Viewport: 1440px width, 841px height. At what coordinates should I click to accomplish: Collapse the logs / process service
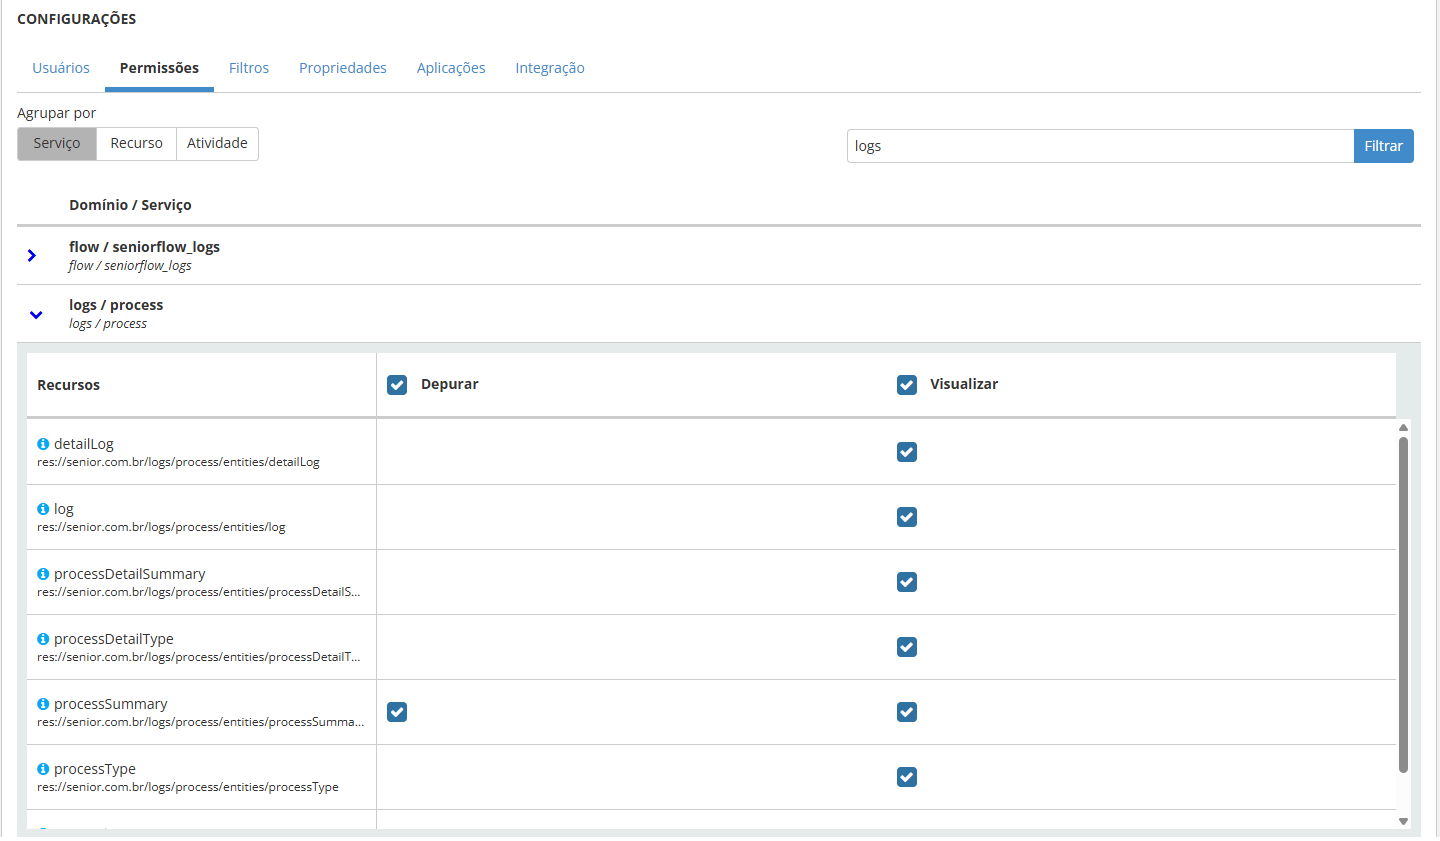[x=36, y=314]
